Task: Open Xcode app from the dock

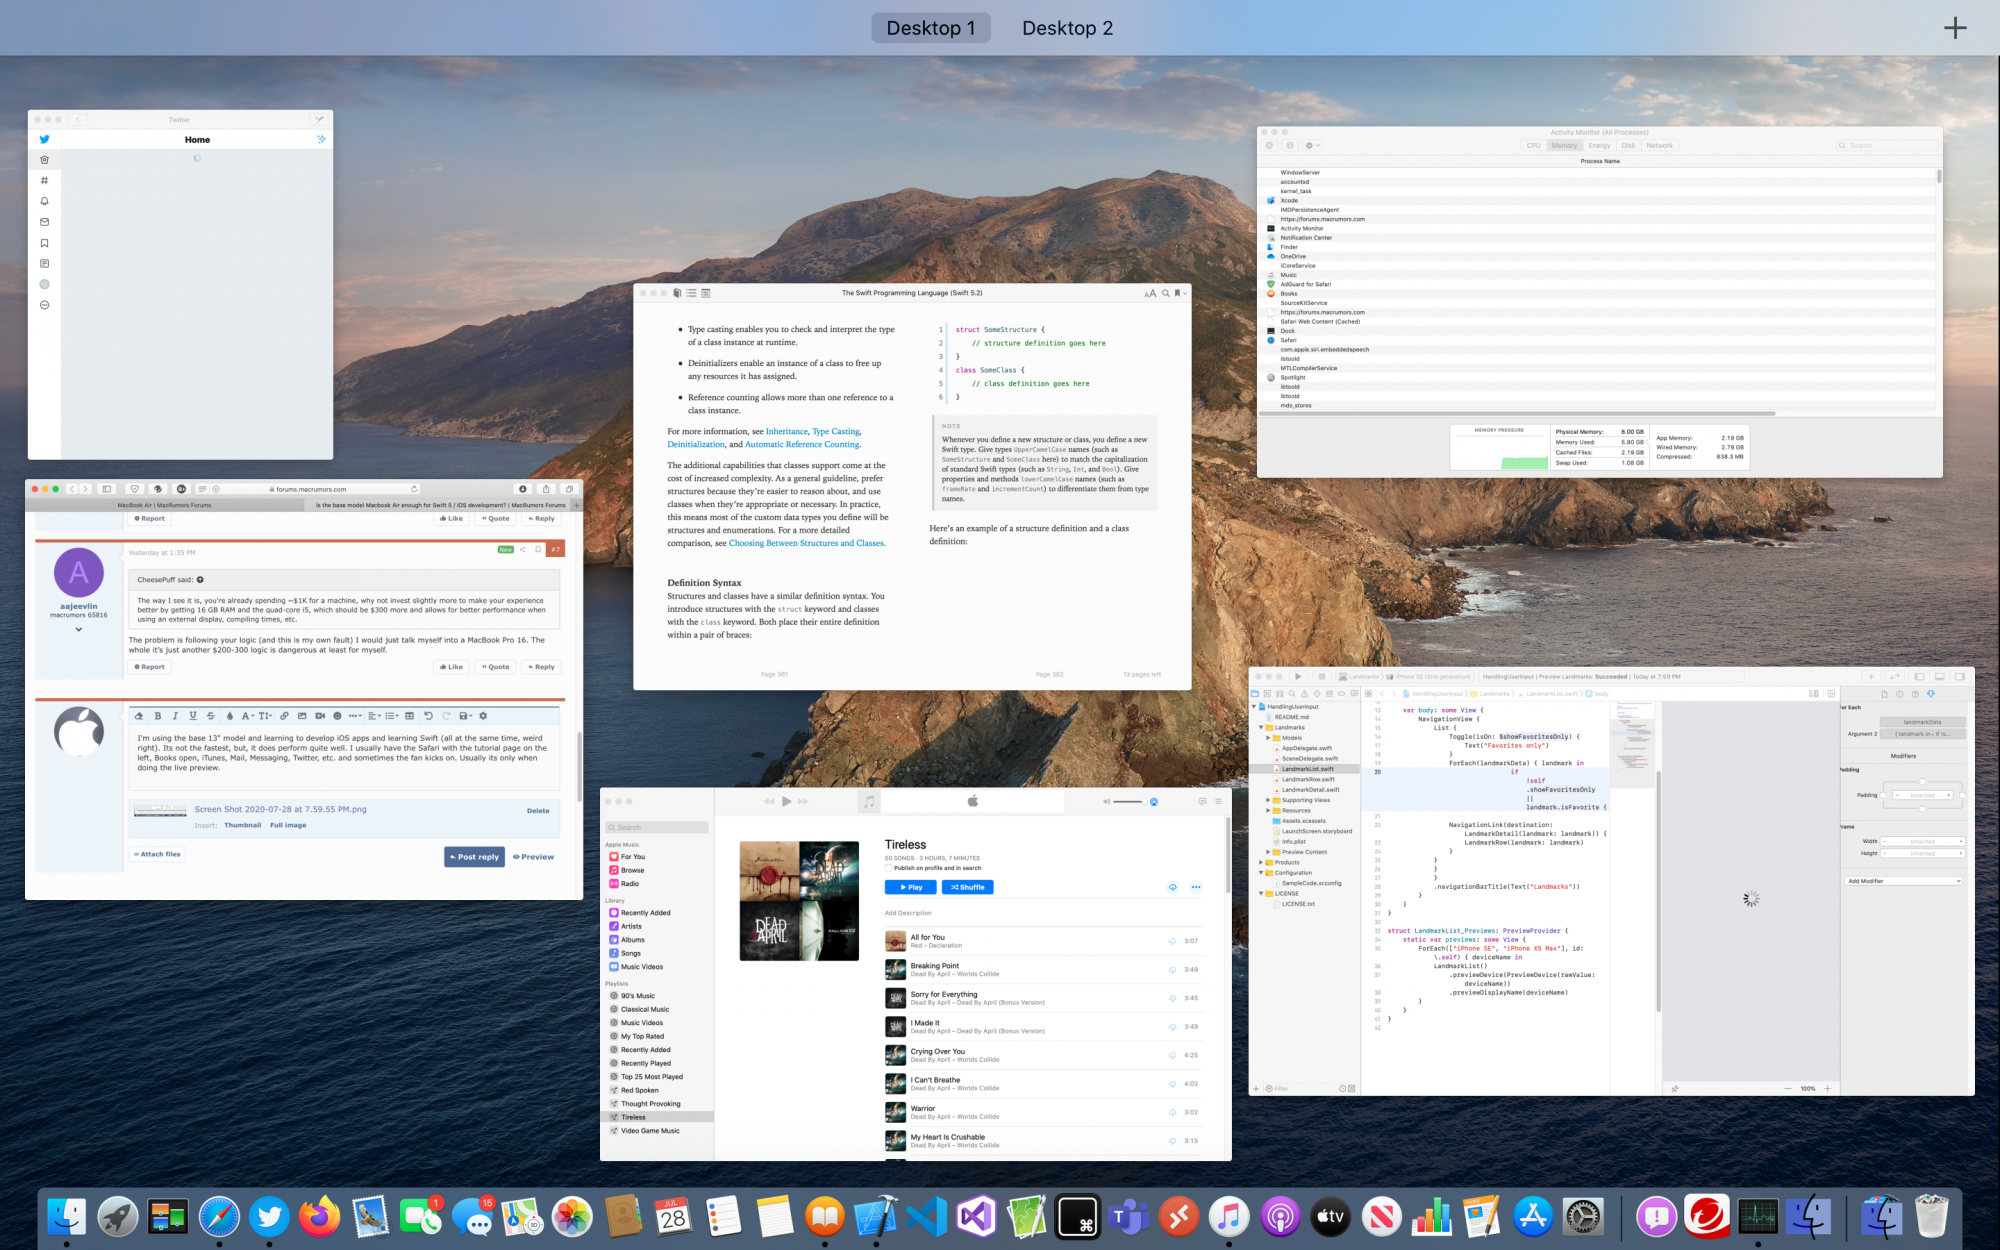Action: tap(875, 1217)
